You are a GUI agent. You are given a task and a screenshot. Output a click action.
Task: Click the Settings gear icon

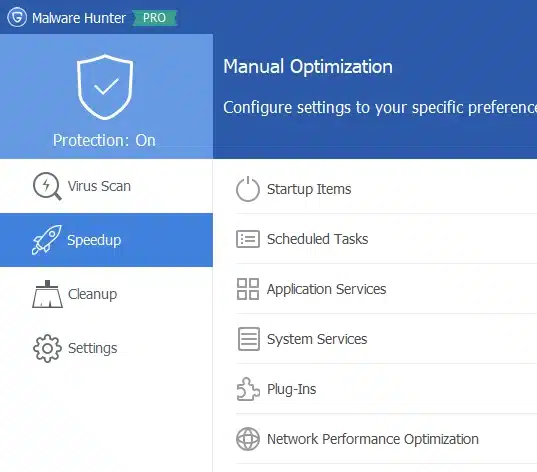(x=47, y=348)
